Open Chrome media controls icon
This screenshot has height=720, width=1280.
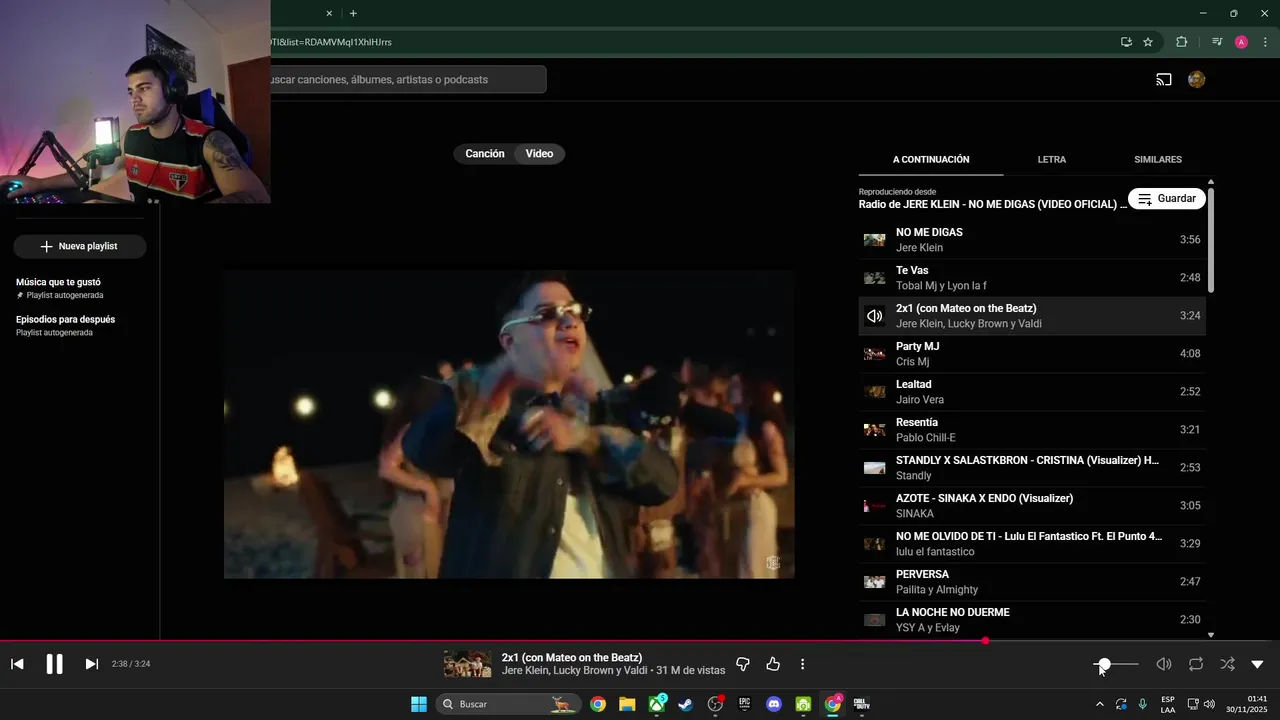pos(1217,42)
